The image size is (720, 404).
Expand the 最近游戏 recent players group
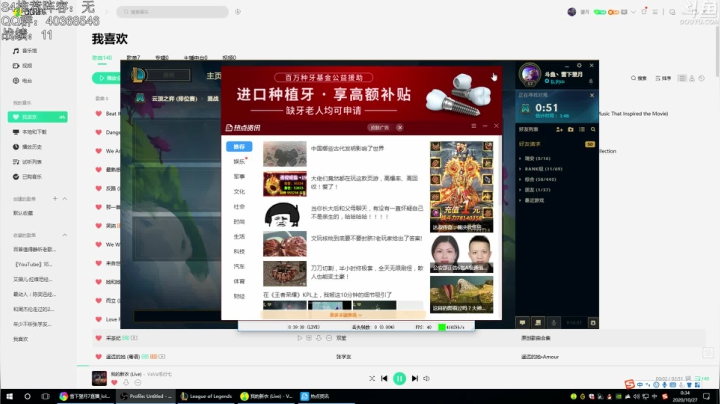point(532,201)
